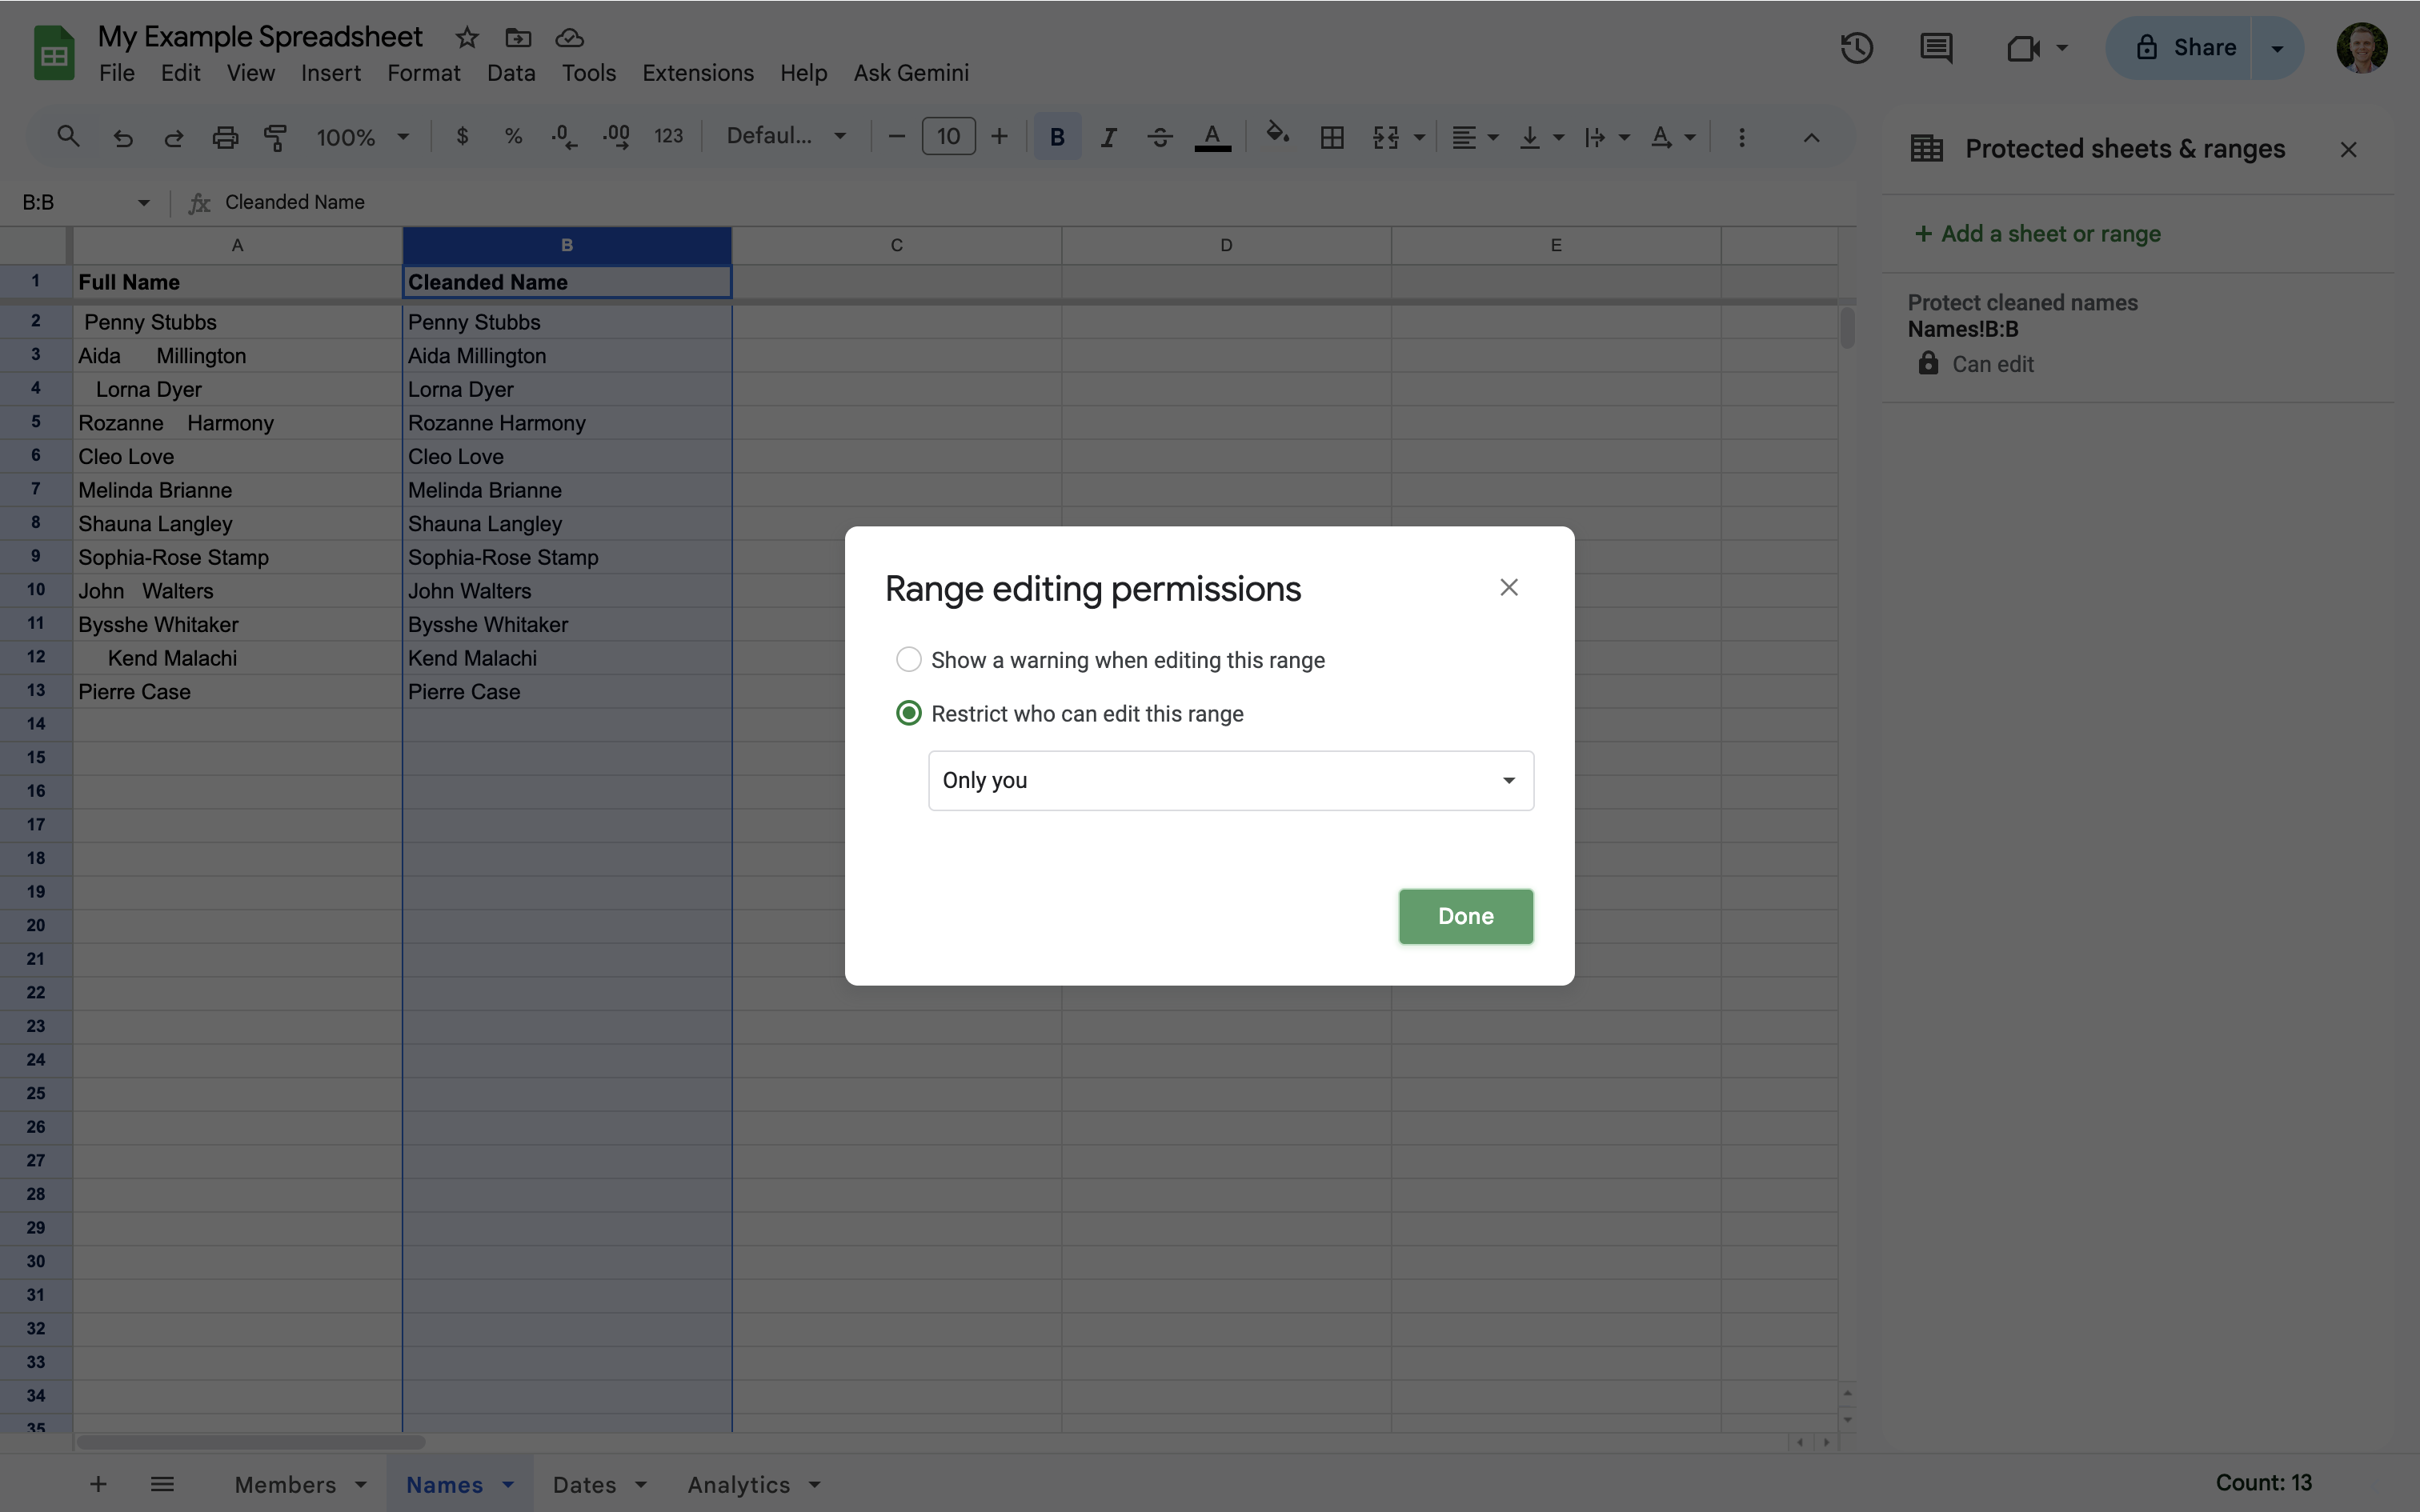Click the paint format roller icon
The image size is (2420, 1512).
(x=275, y=137)
